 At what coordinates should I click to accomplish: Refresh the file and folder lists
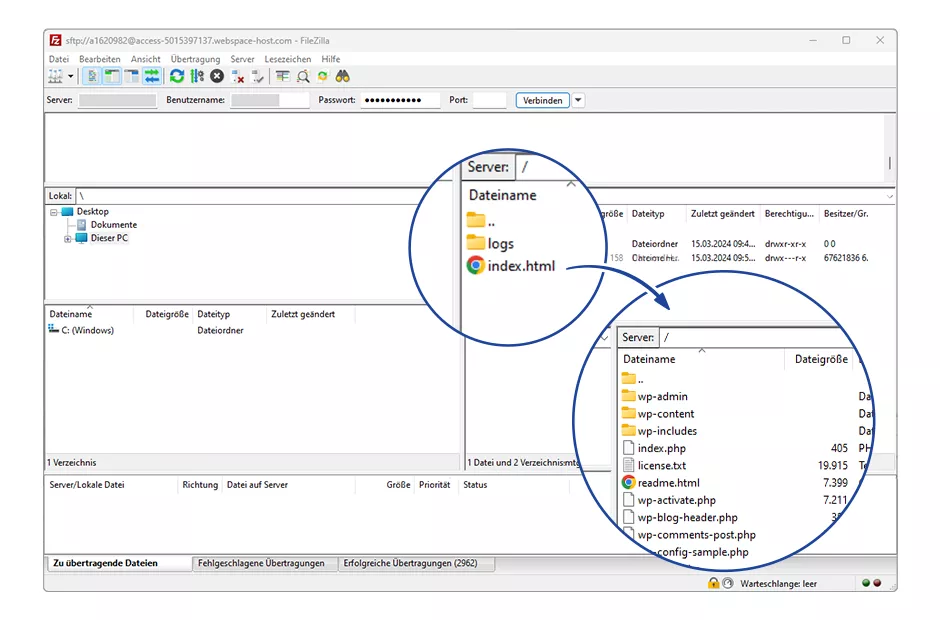click(x=177, y=76)
